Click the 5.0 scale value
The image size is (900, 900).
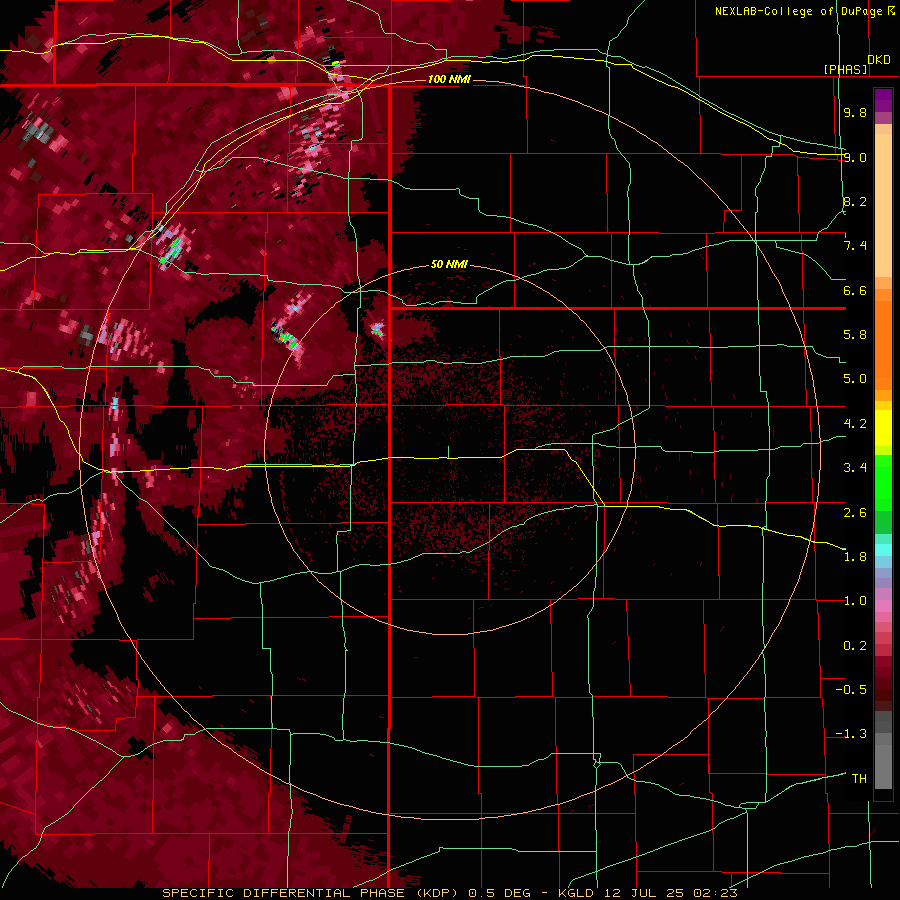click(855, 379)
